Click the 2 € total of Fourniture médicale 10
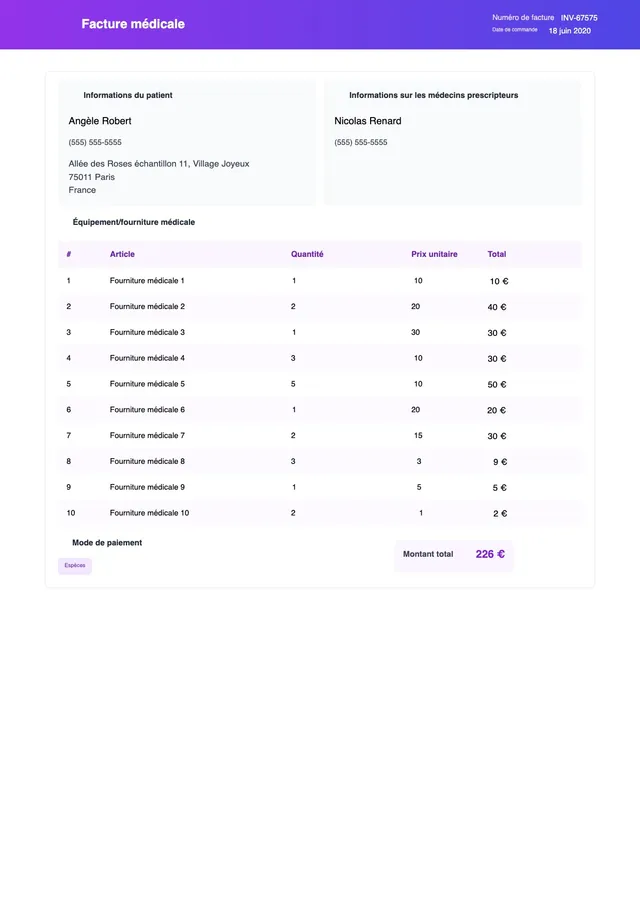640x905 pixels. [500, 514]
